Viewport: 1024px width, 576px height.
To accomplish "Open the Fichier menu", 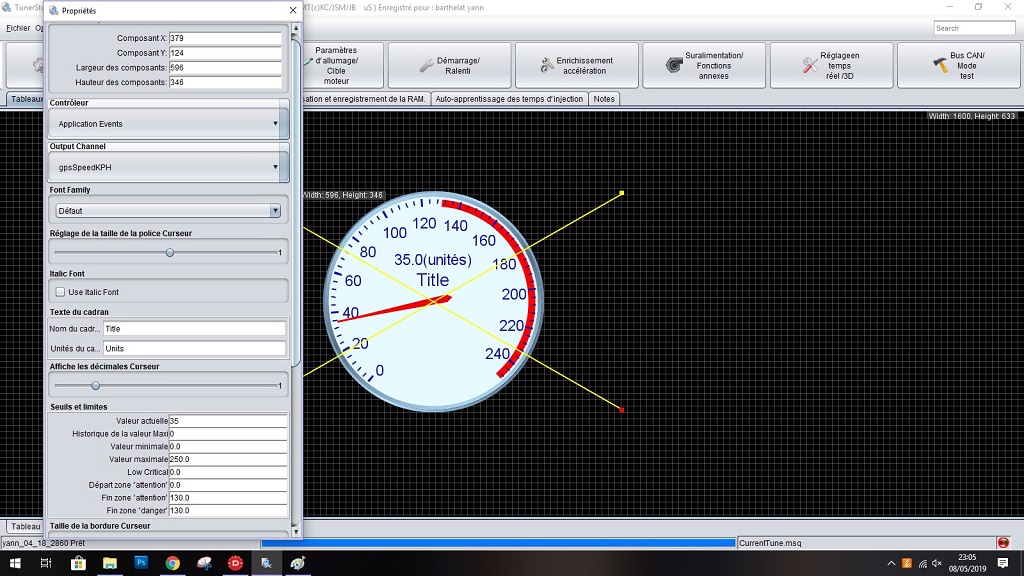I will tap(18, 28).
